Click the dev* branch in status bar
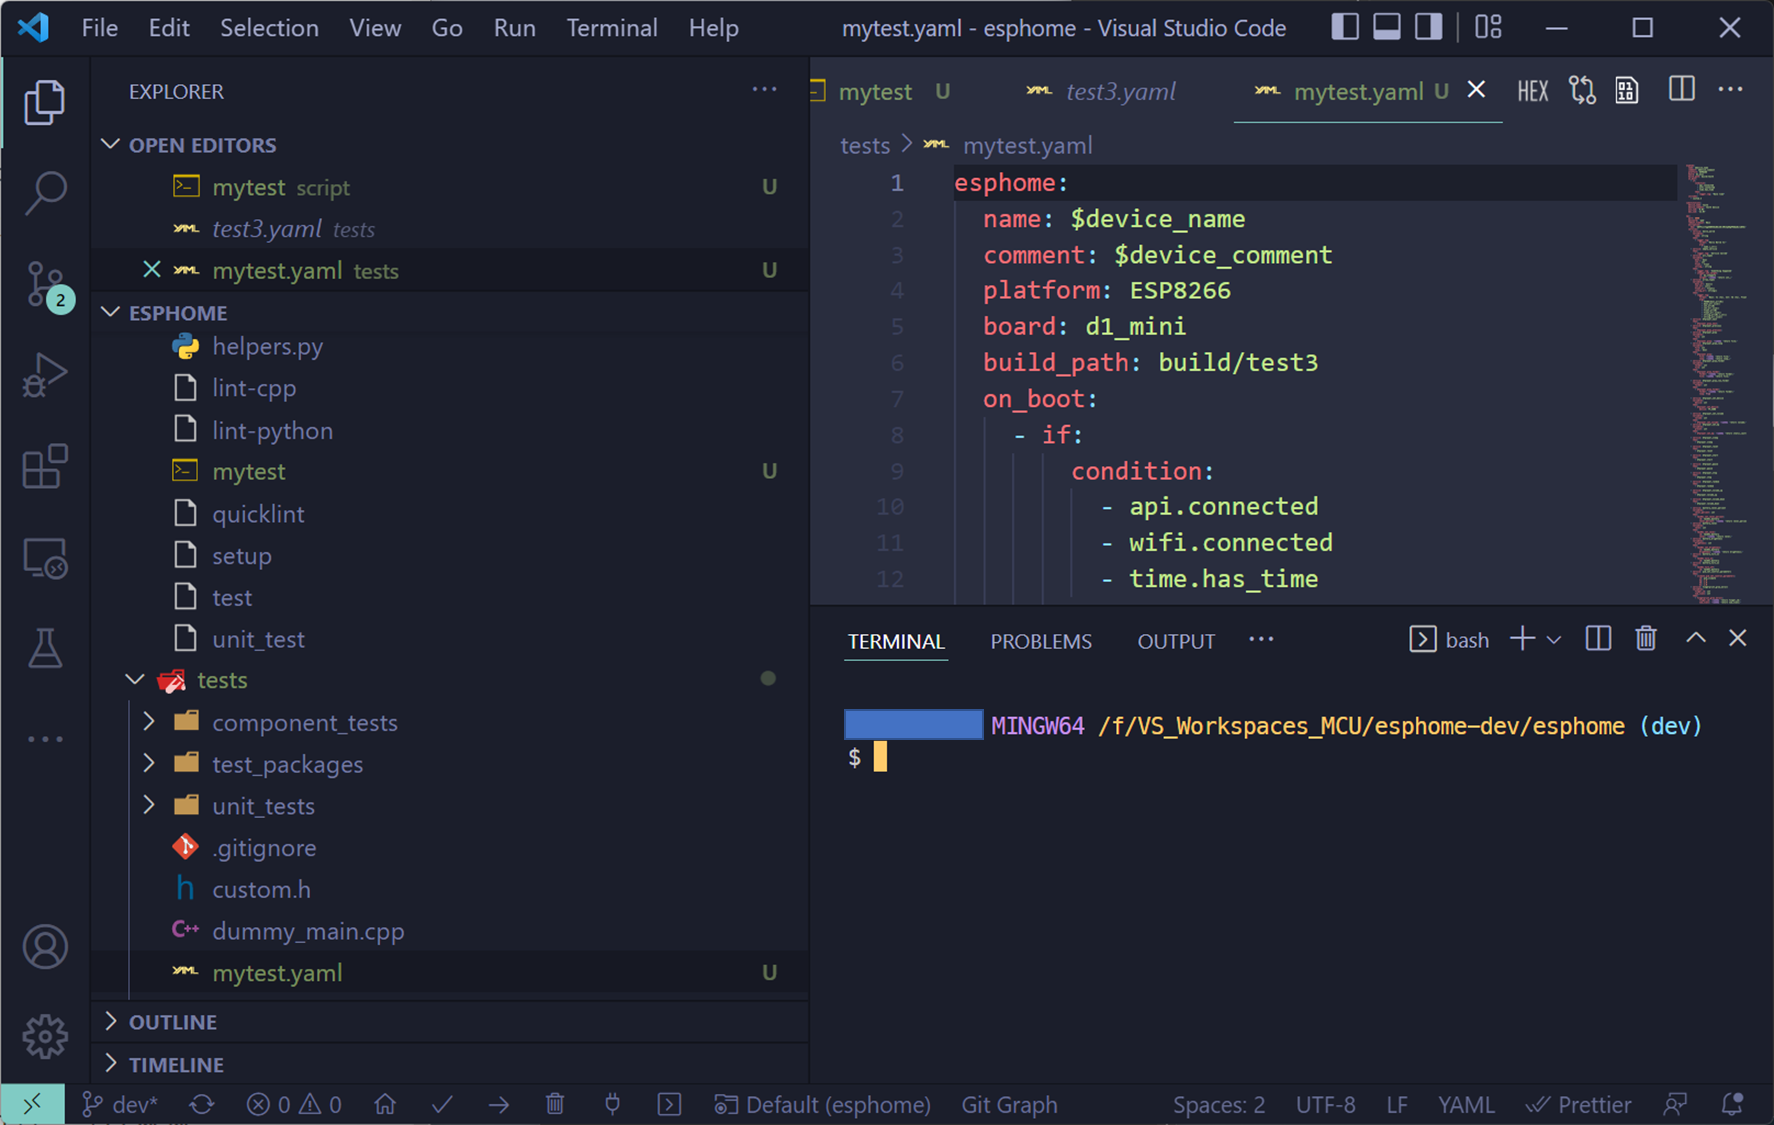Viewport: 1774px width, 1125px height. pos(120,1104)
